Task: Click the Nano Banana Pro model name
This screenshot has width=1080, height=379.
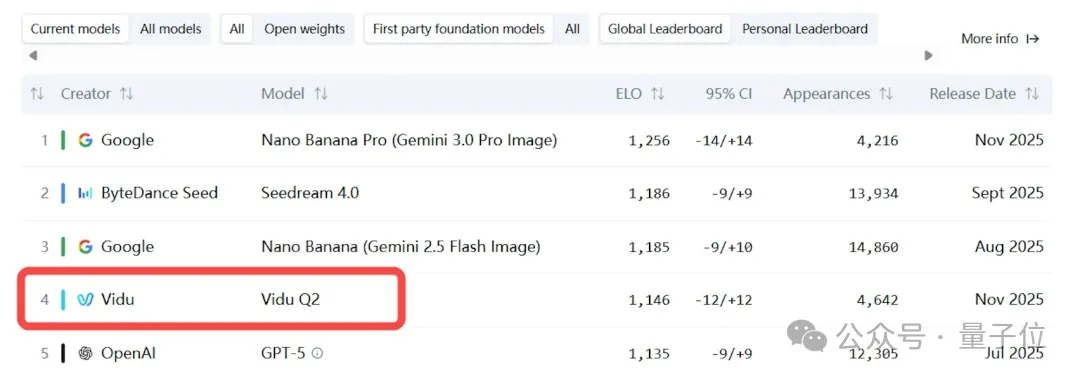Action: 409,141
